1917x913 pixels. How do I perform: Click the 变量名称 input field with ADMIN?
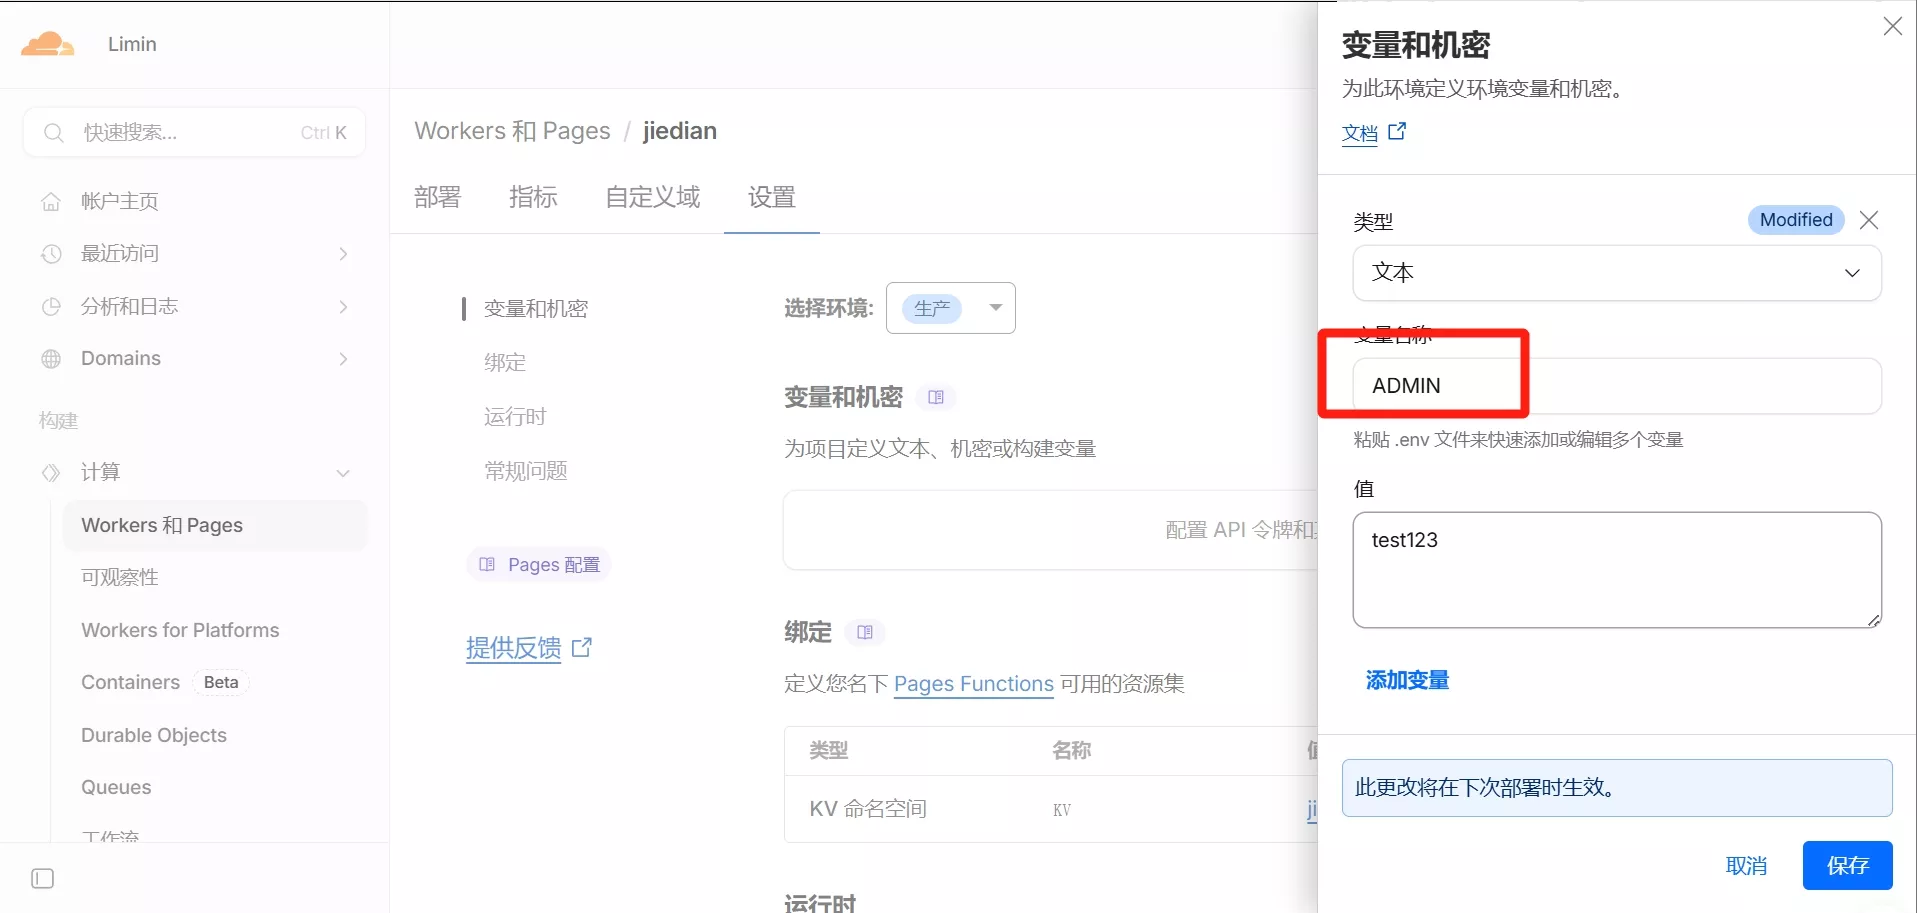click(x=1616, y=386)
